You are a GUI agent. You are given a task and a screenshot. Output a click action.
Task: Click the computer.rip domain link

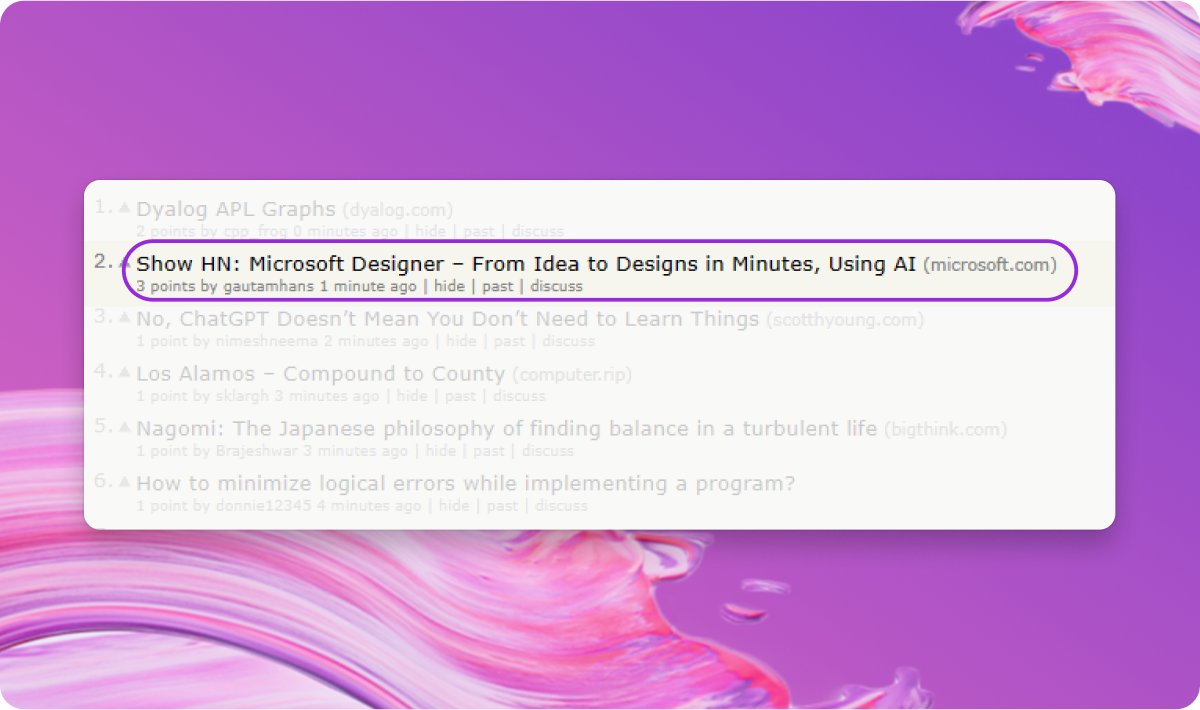pyautogui.click(x=572, y=375)
